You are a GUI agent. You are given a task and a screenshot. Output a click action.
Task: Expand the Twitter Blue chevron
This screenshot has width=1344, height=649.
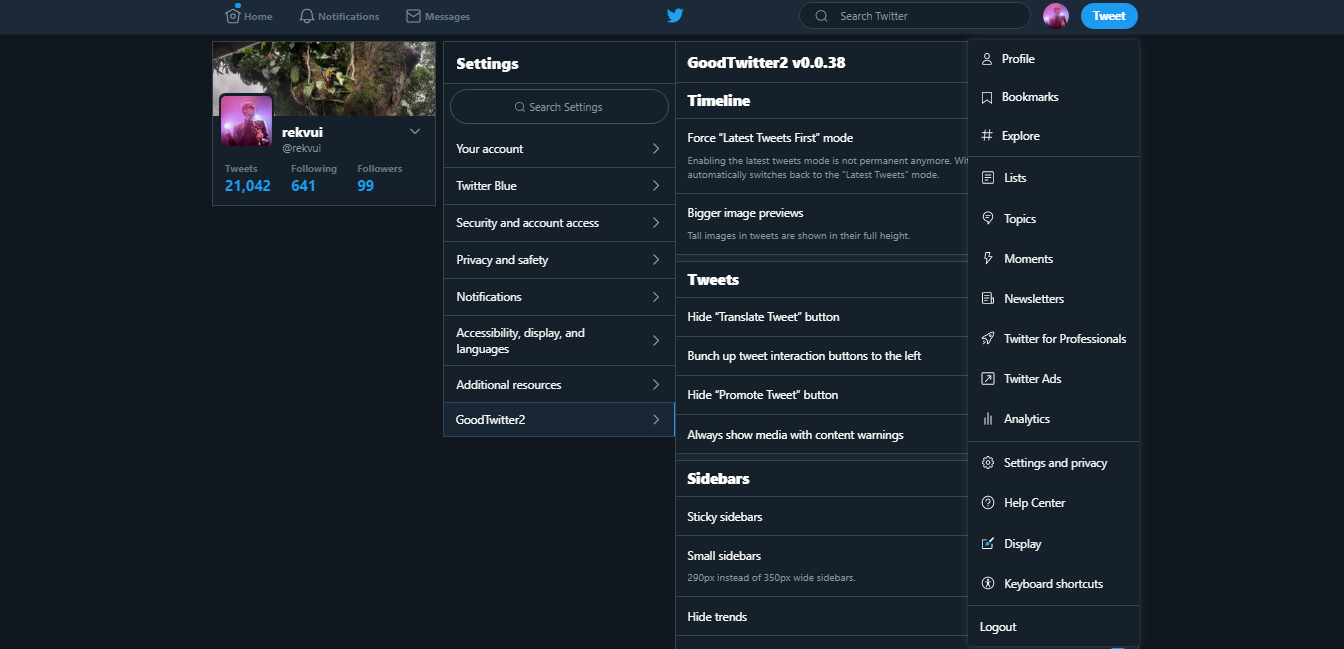click(656, 186)
